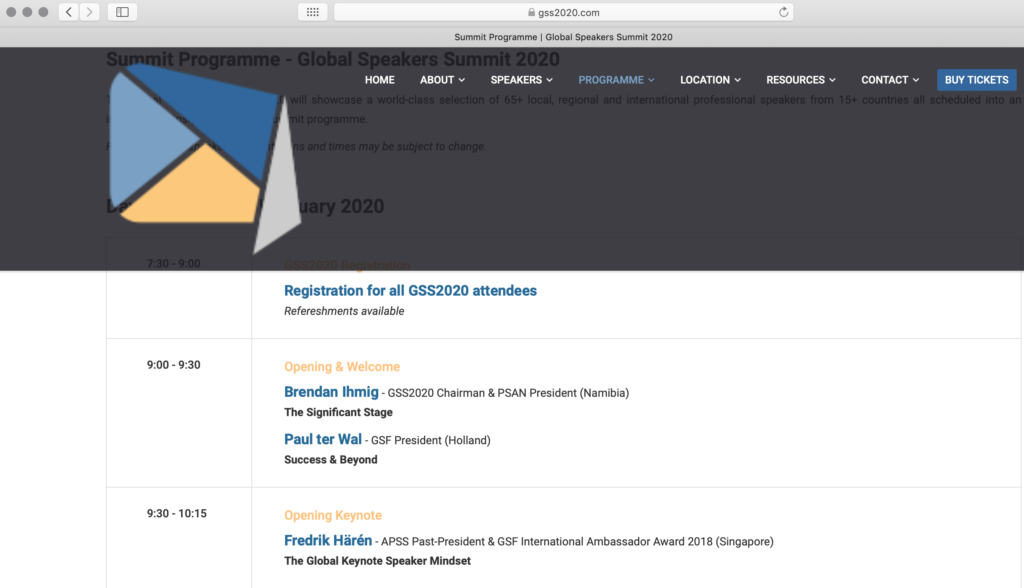This screenshot has width=1024, height=588.
Task: Click the Opening Keynote heading
Action: point(332,515)
